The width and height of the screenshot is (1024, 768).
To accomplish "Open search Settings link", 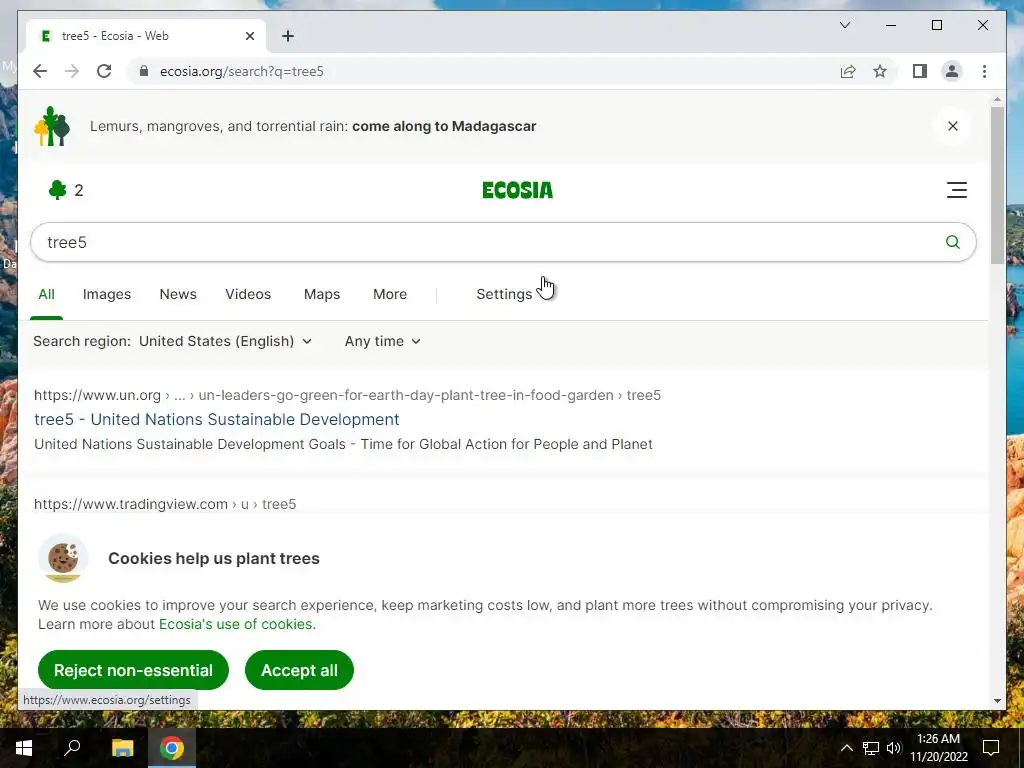I will tap(504, 294).
